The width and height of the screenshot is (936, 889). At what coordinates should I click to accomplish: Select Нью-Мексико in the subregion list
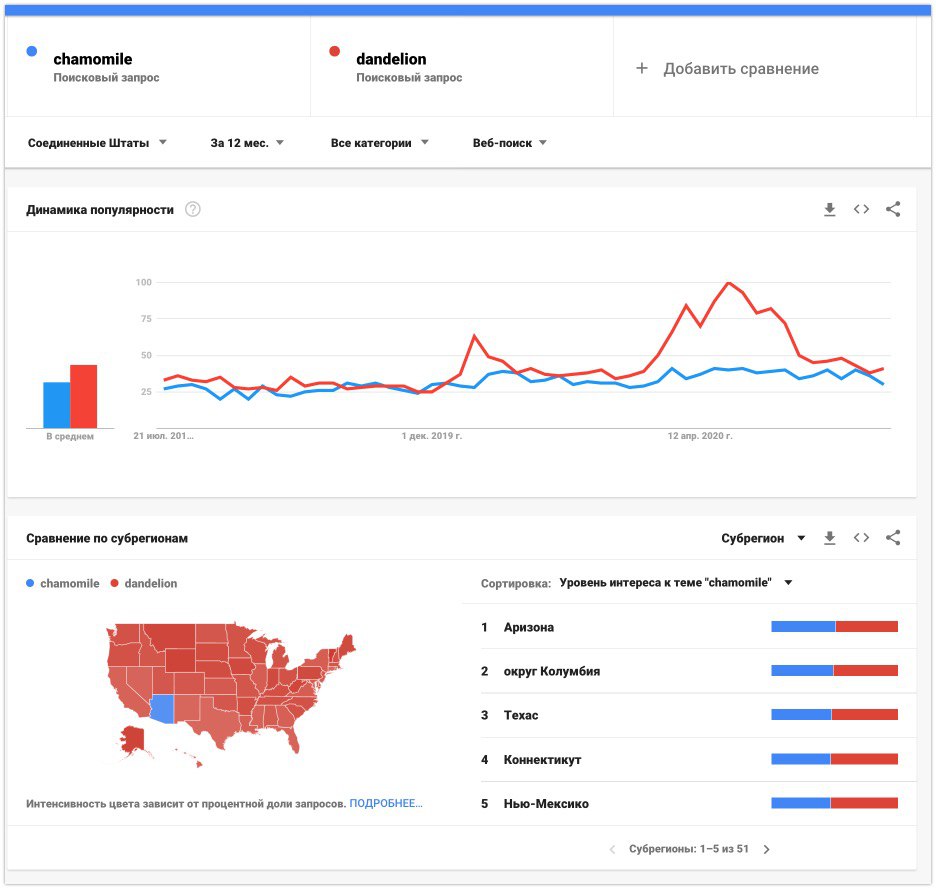pyautogui.click(x=546, y=804)
